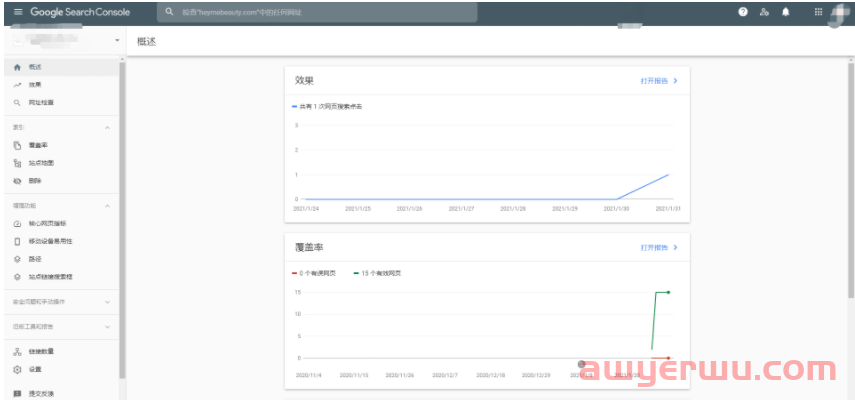Click the gauge icon for 核心网页指标
The image size is (855, 400).
17,223
